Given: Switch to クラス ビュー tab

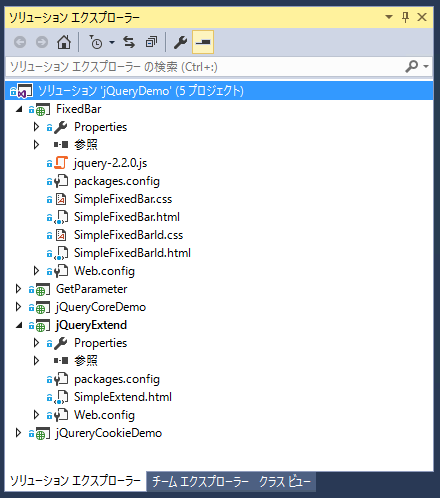Looking at the screenshot, I should click(x=285, y=482).
